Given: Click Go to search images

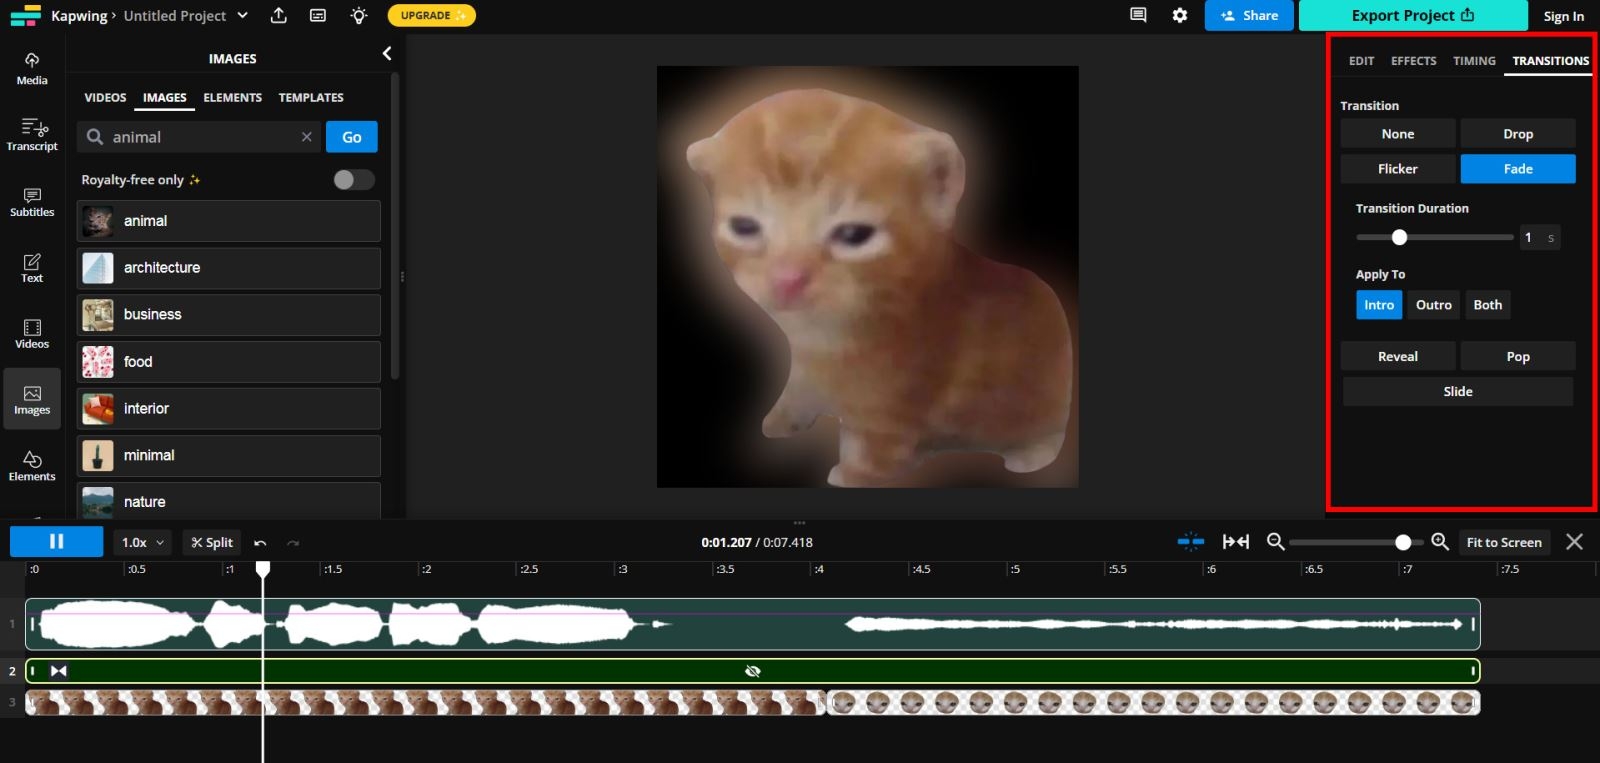Looking at the screenshot, I should click(x=352, y=137).
